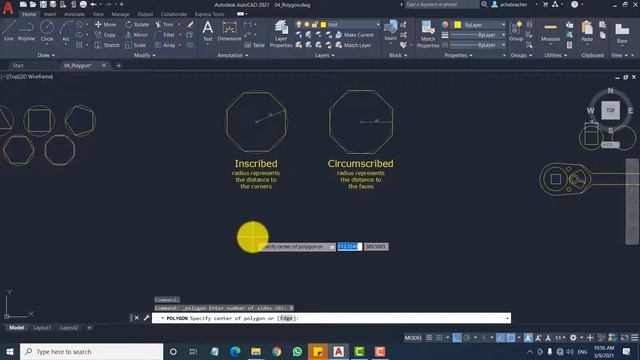Select the Dimension tool
This screenshot has height=360, width=640.
229,31
